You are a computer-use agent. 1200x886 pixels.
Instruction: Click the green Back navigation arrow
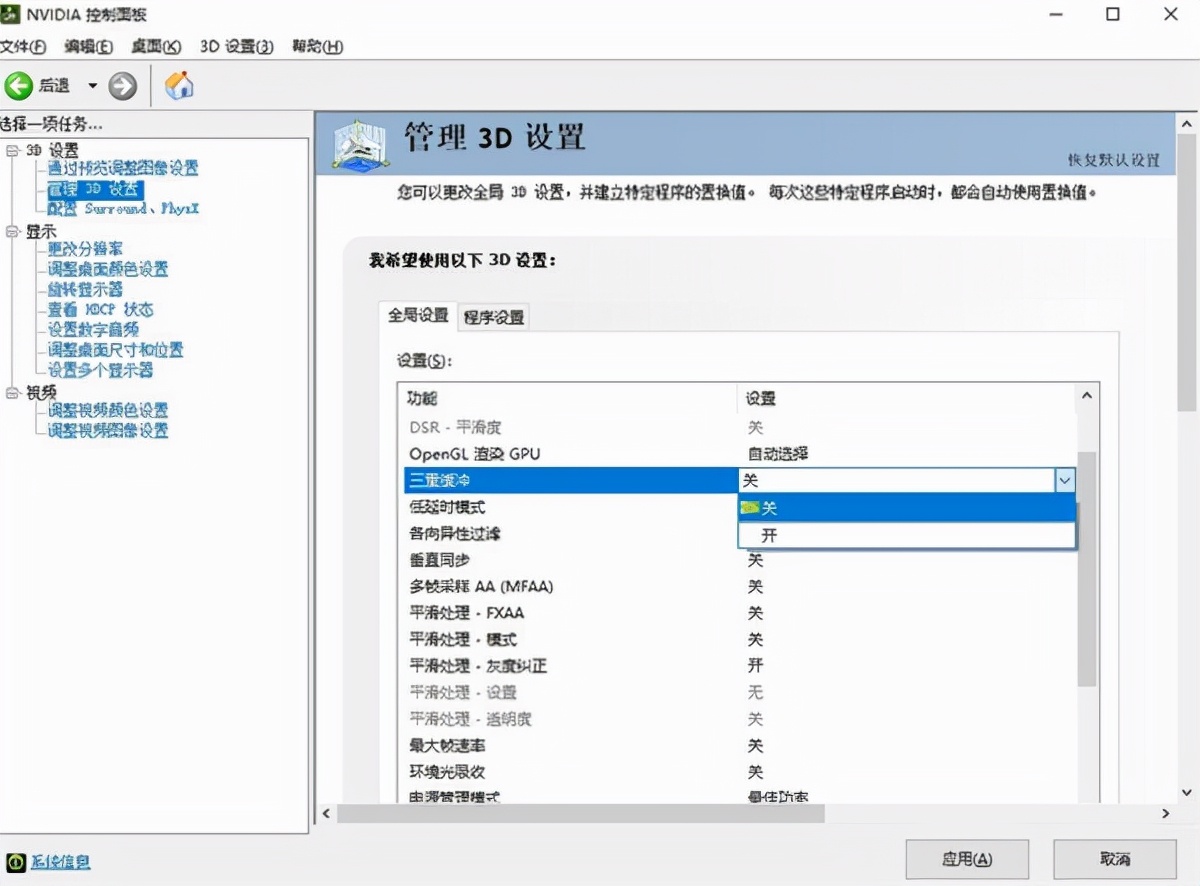click(x=20, y=85)
